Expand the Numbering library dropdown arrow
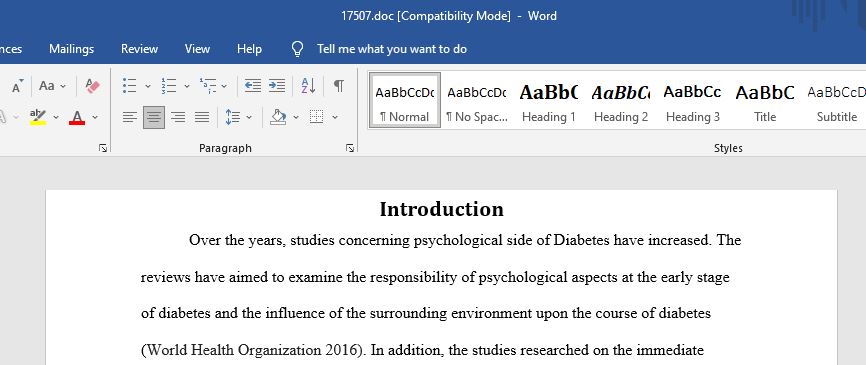This screenshot has width=866, height=365. (x=187, y=86)
